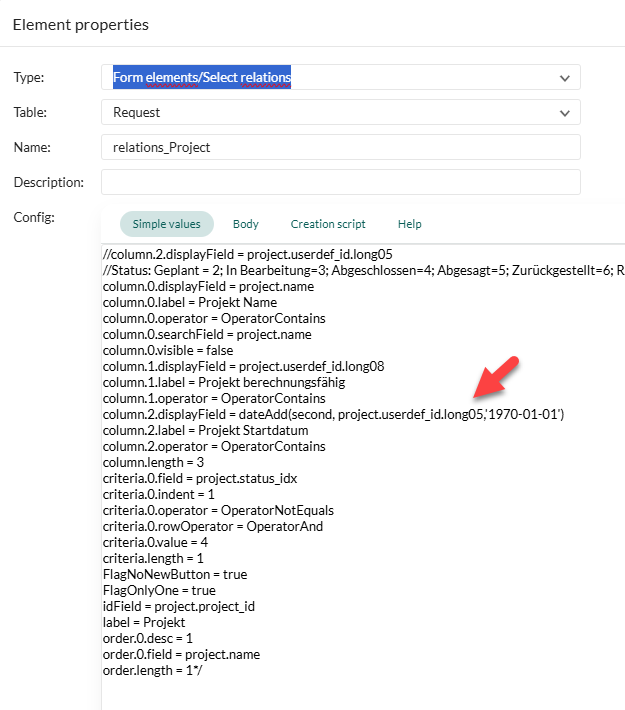Select the Simple values tab
This screenshot has height=710, width=625.
click(x=166, y=224)
